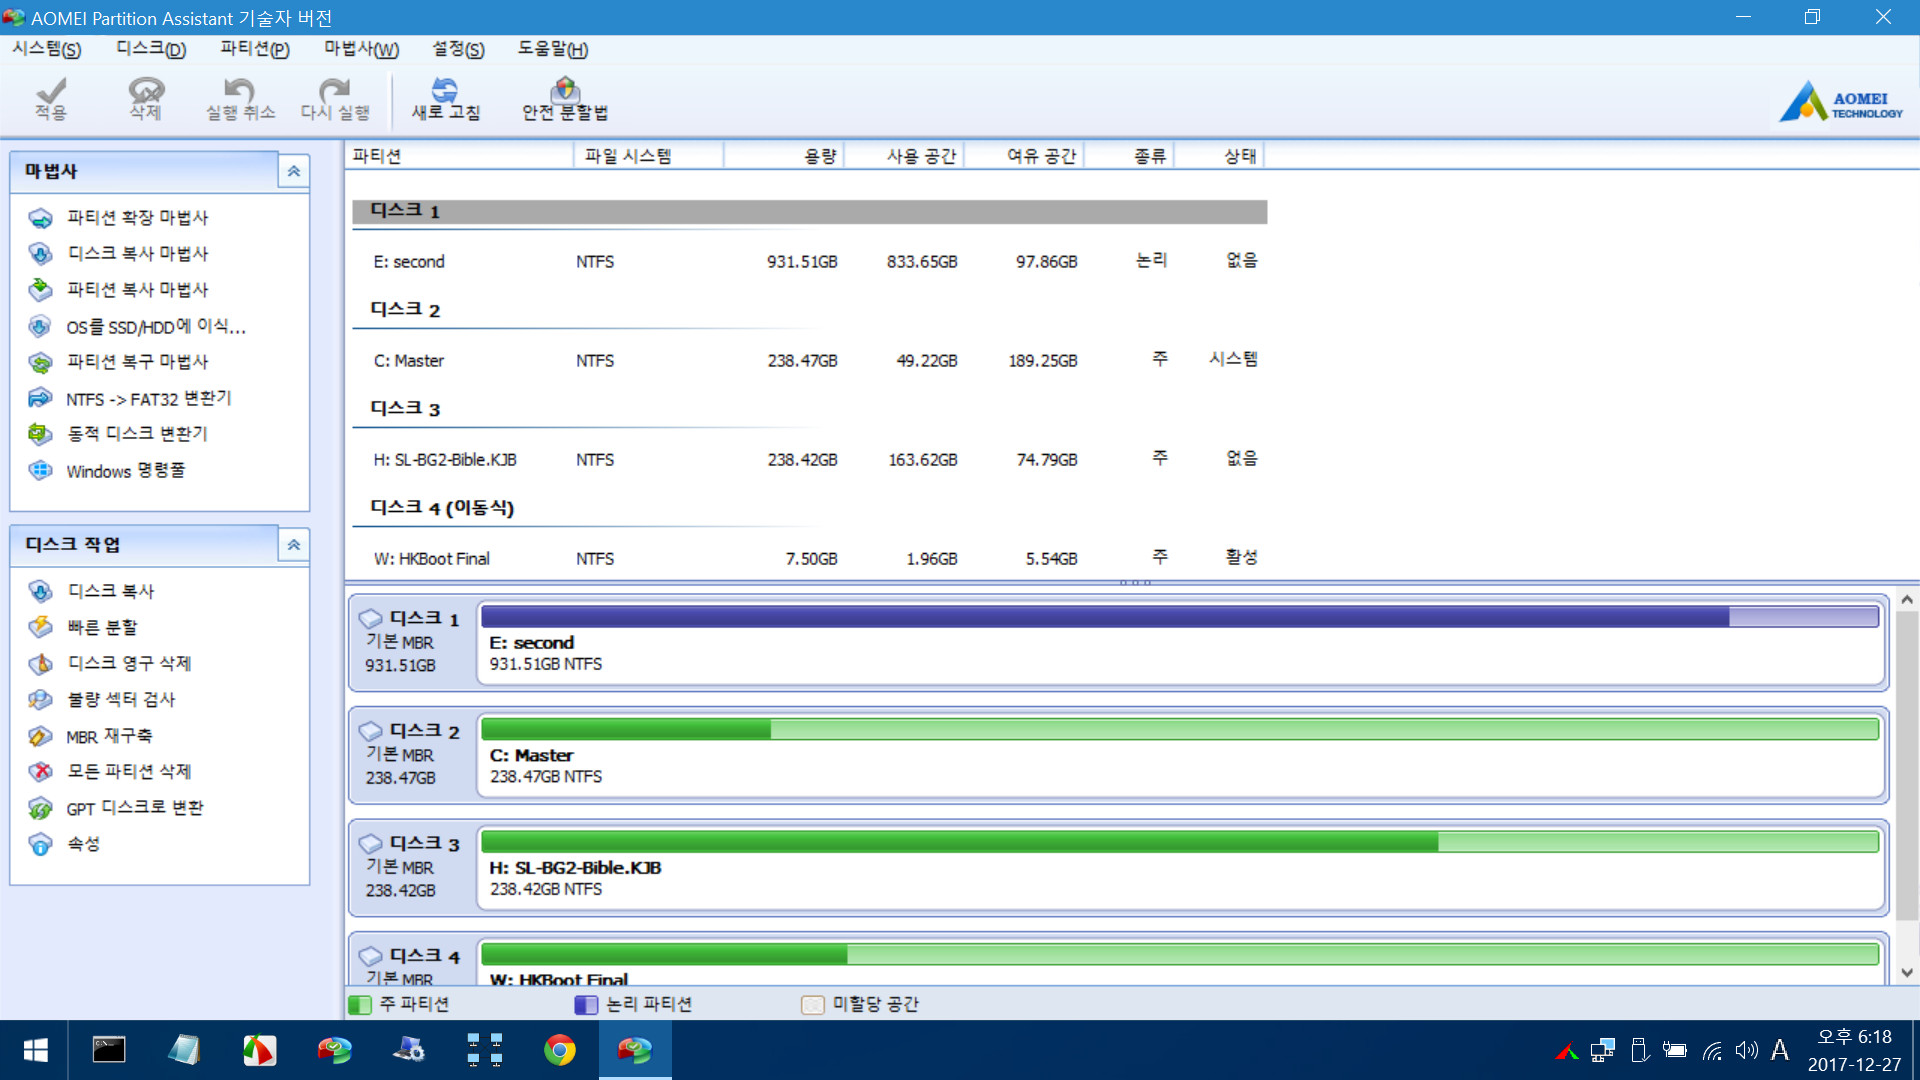Click disk map scrollbar down arrow
The image size is (1920, 1080).
(x=1907, y=973)
